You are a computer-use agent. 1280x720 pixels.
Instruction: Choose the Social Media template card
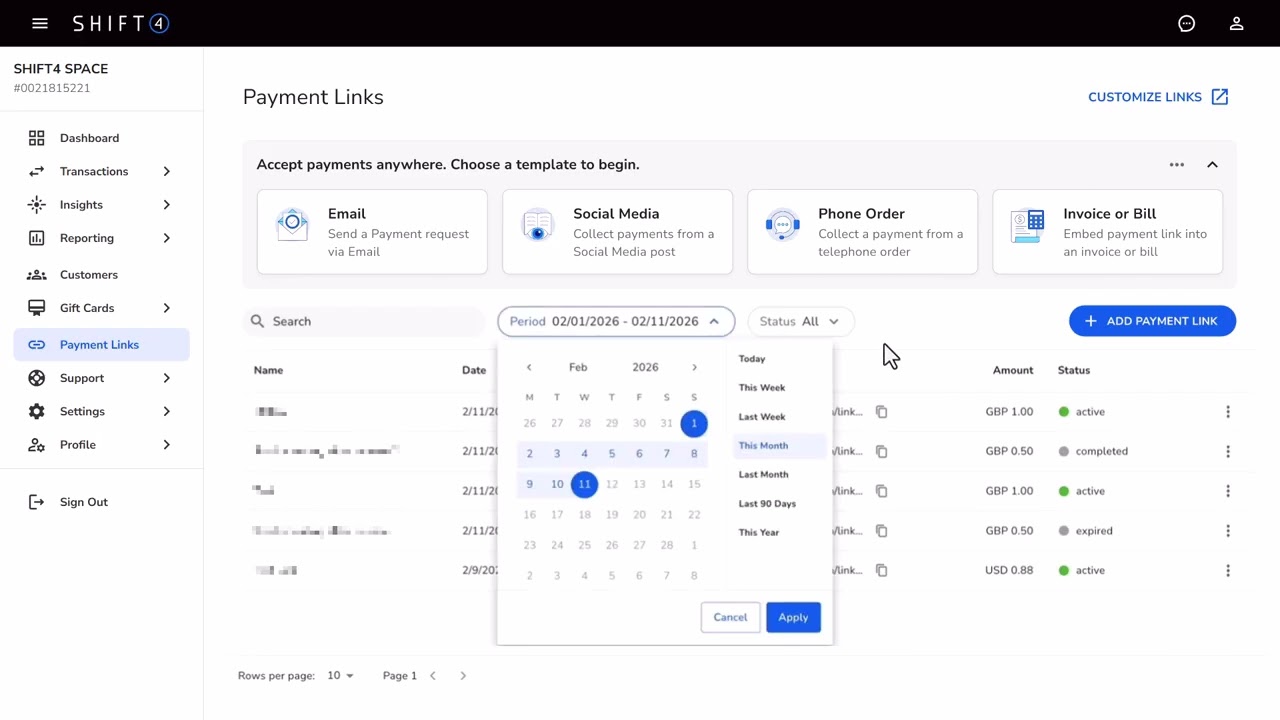click(x=617, y=232)
